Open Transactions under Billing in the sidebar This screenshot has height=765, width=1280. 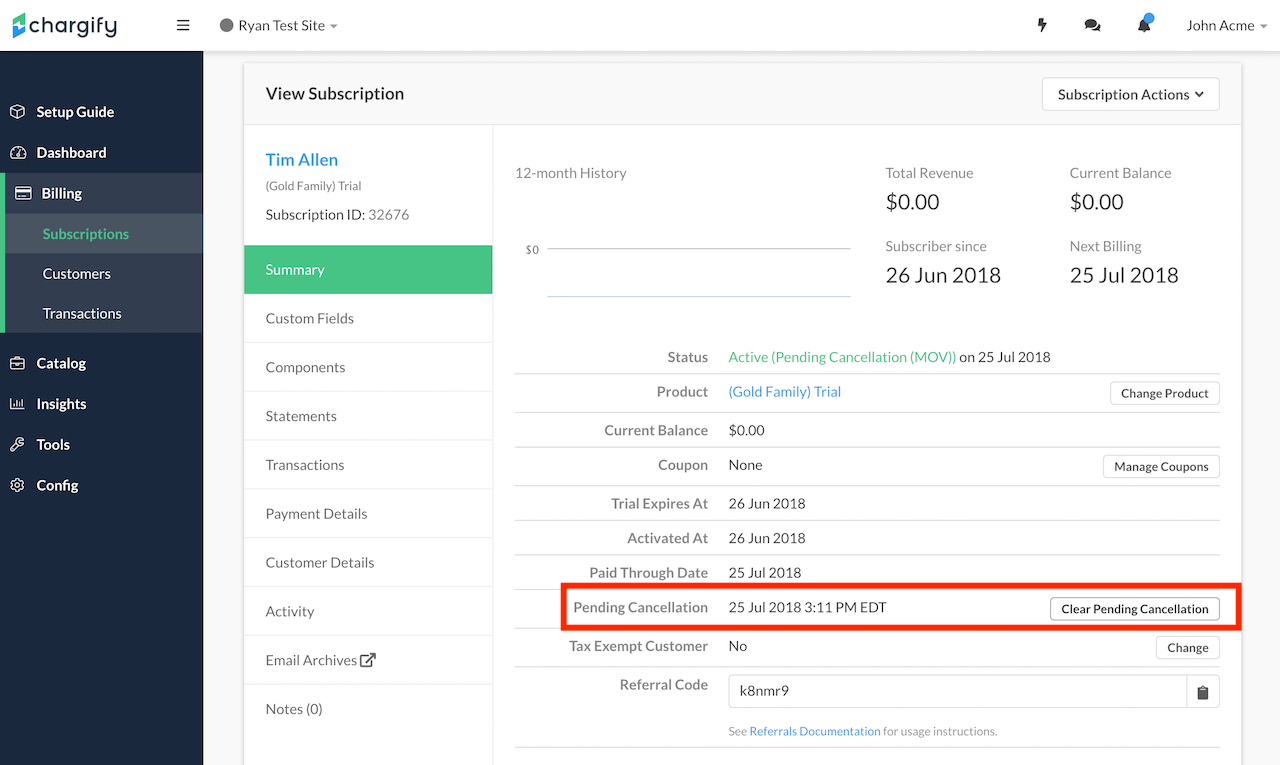point(103,313)
